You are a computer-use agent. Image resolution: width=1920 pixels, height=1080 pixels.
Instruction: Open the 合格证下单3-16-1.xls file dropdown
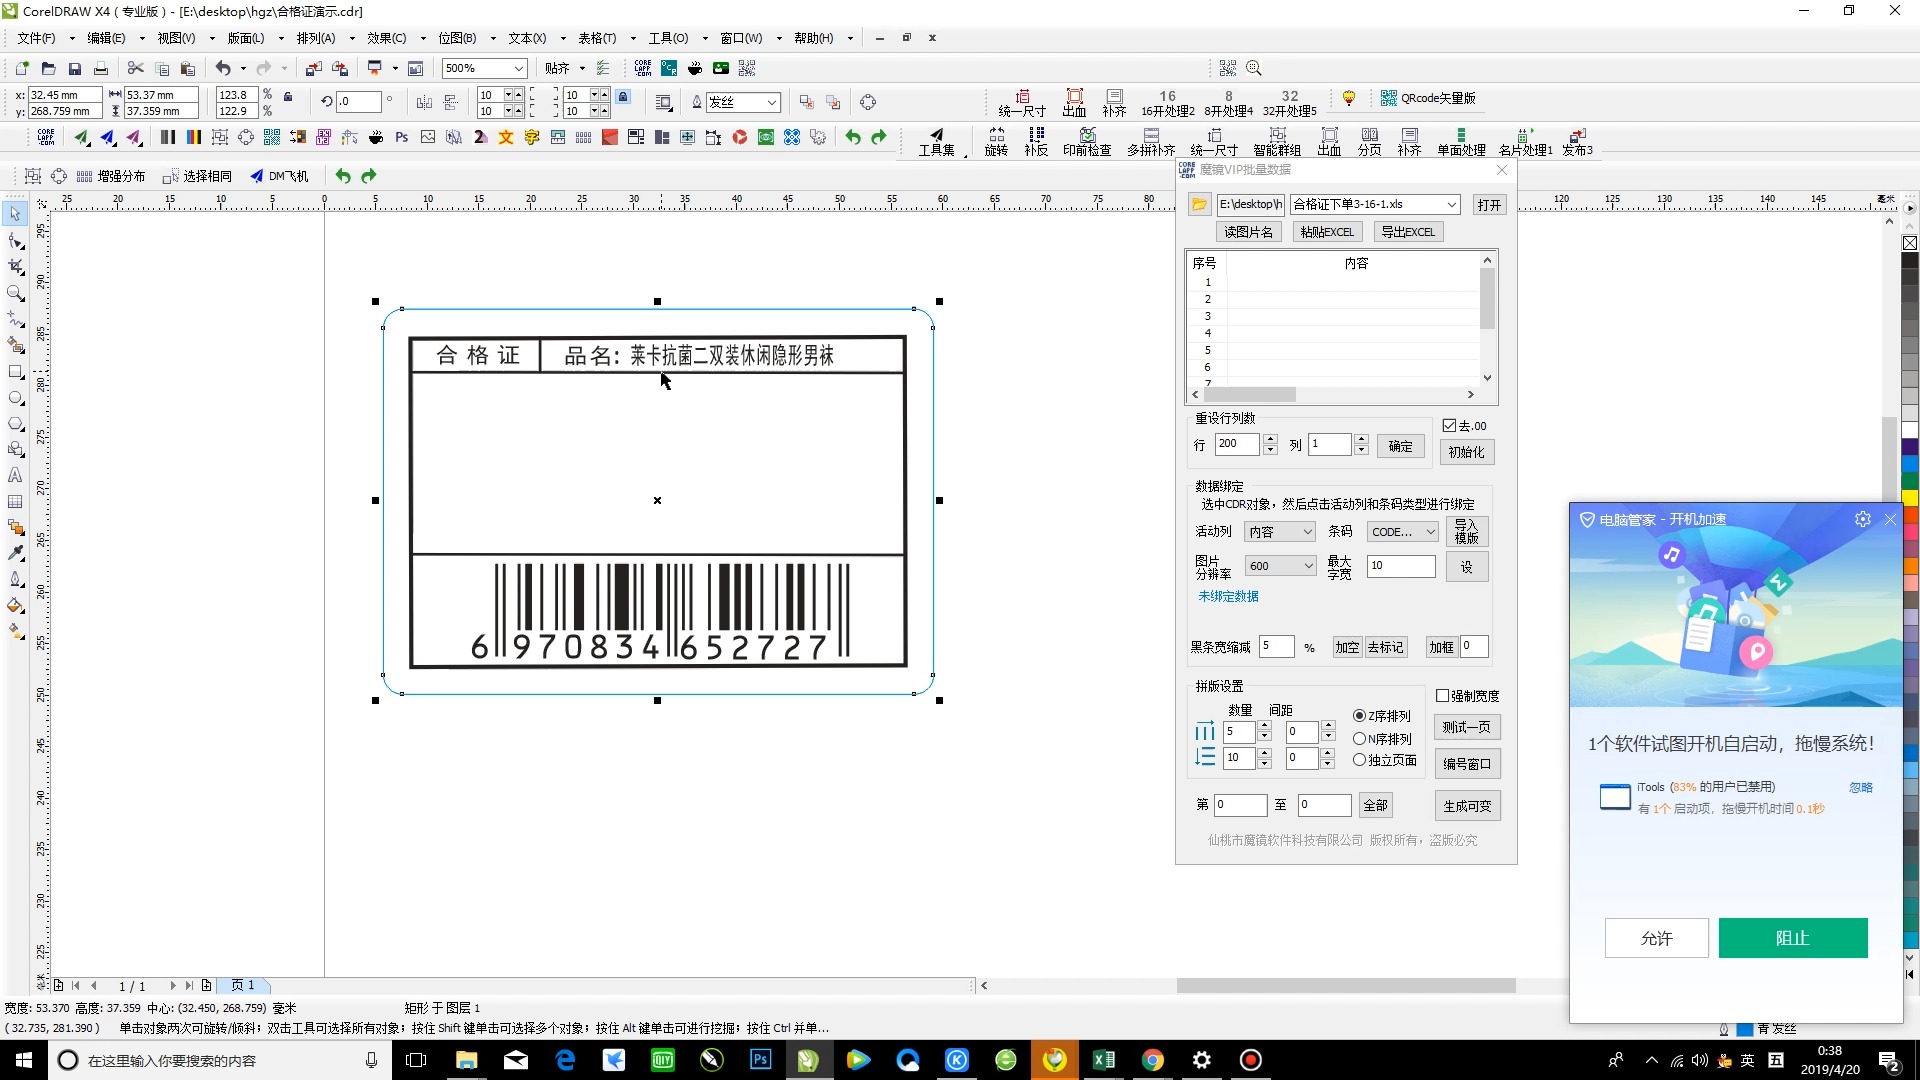pyautogui.click(x=1451, y=204)
